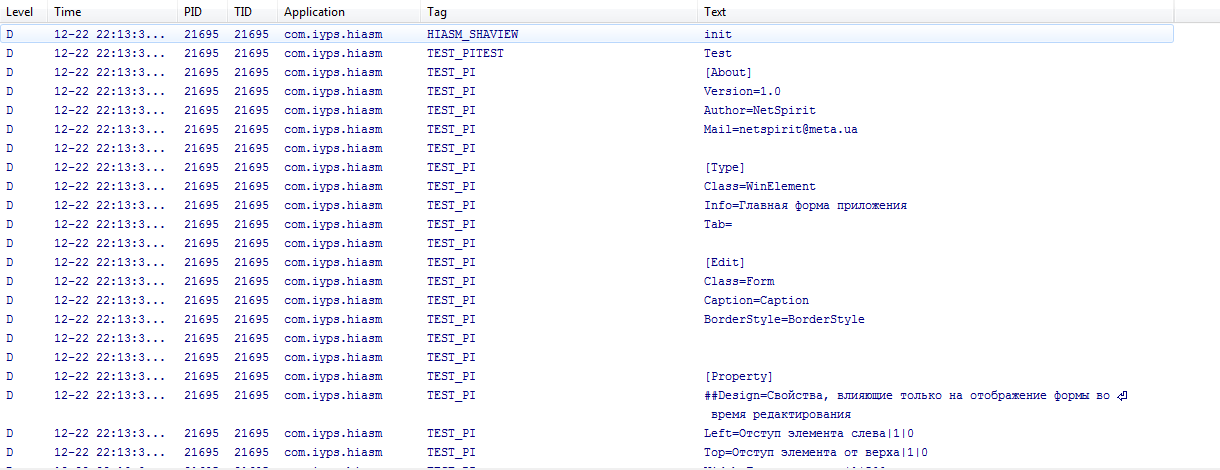Select the [Type] log entry
Viewport: 1220px width, 470px height.
pos(724,167)
